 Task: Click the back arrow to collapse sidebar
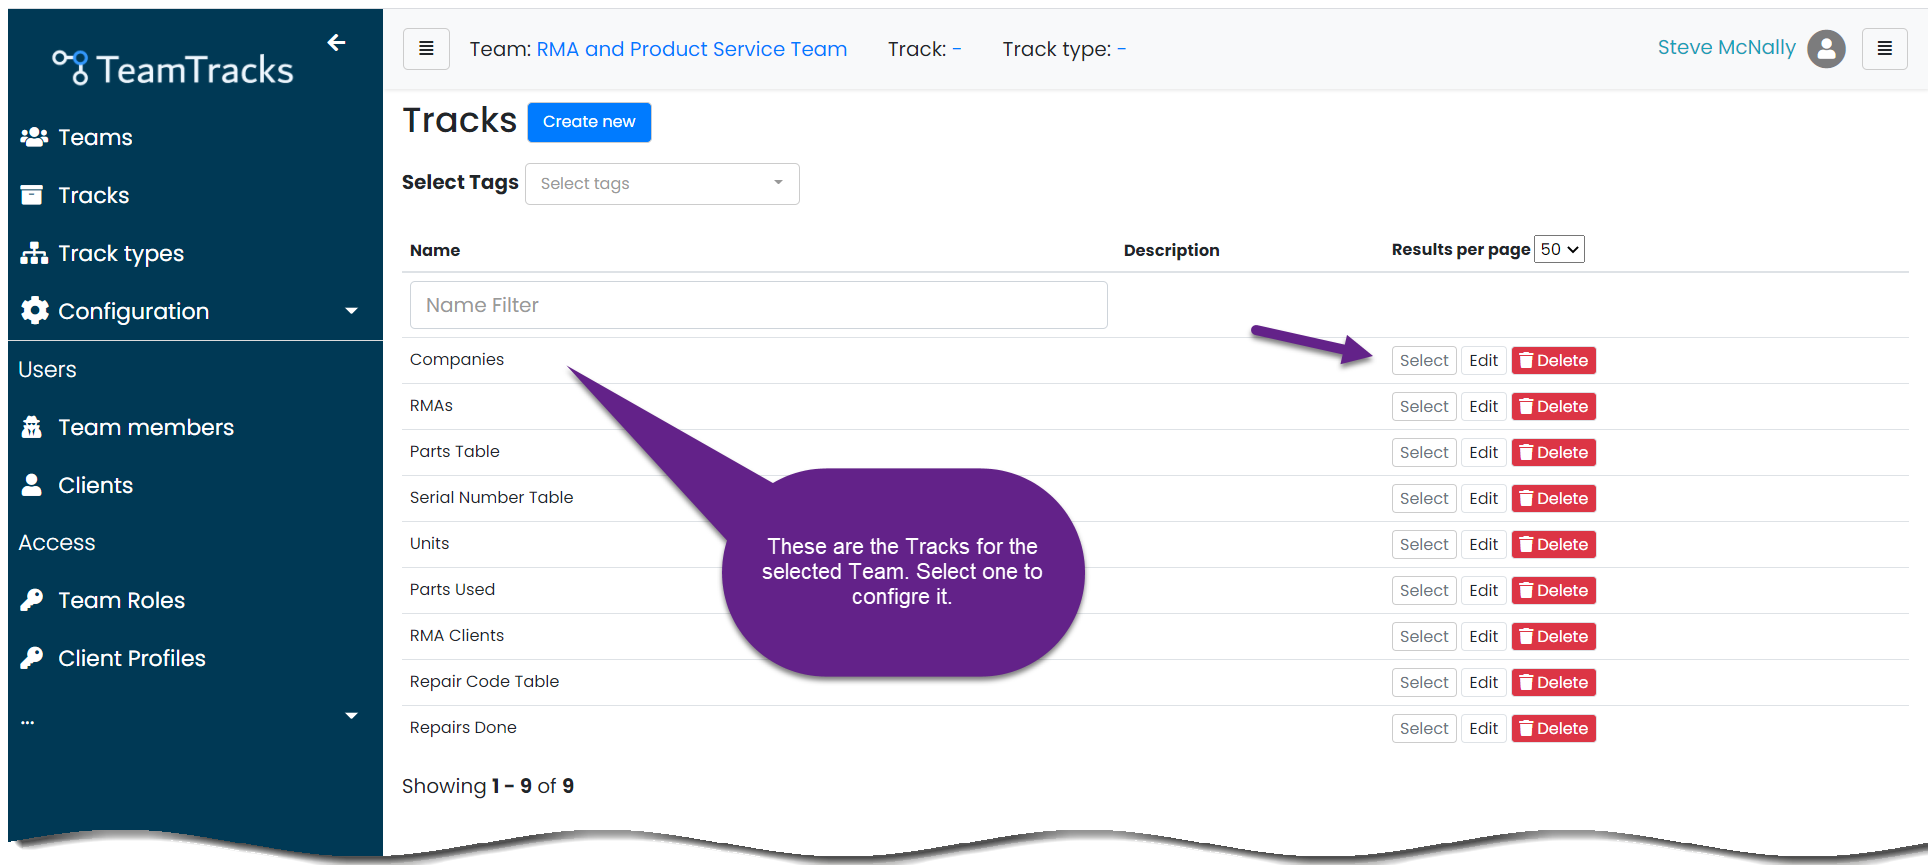coord(336,42)
